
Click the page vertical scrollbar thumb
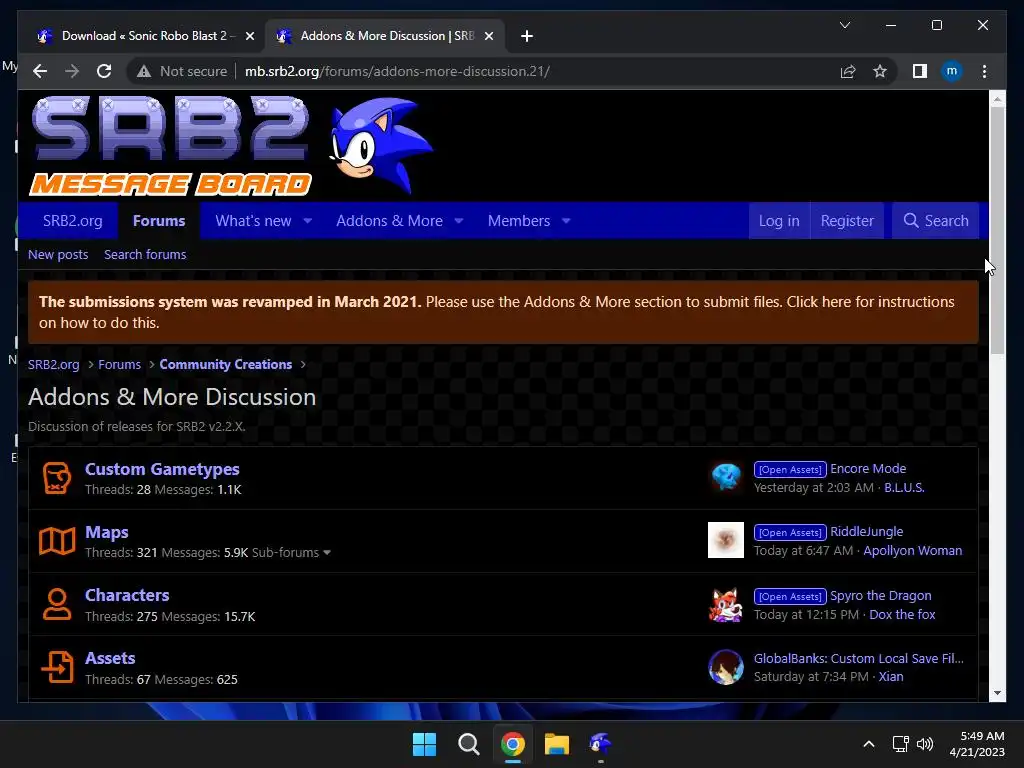(997, 230)
